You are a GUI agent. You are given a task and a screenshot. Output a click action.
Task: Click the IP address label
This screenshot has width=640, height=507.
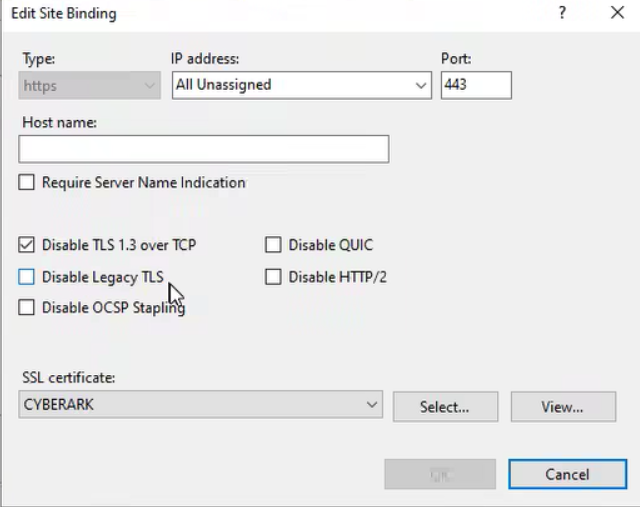click(x=205, y=59)
